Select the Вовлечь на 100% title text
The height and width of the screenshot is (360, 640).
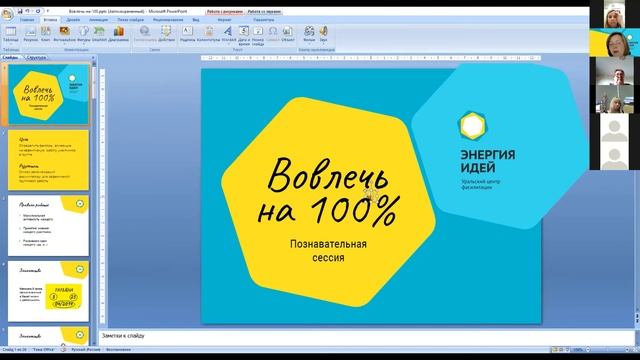[x=328, y=192]
